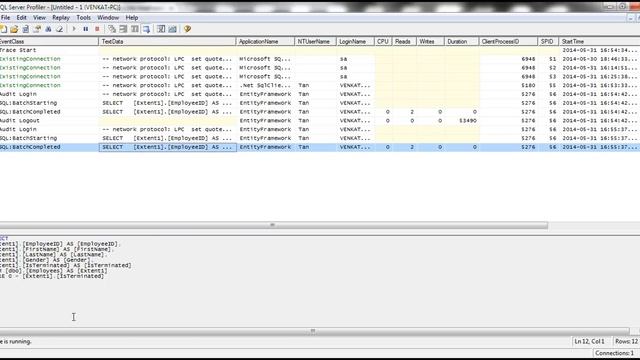Click the yellow help icon in toolbar
640x360 pixels.
pyautogui.click(x=187, y=29)
